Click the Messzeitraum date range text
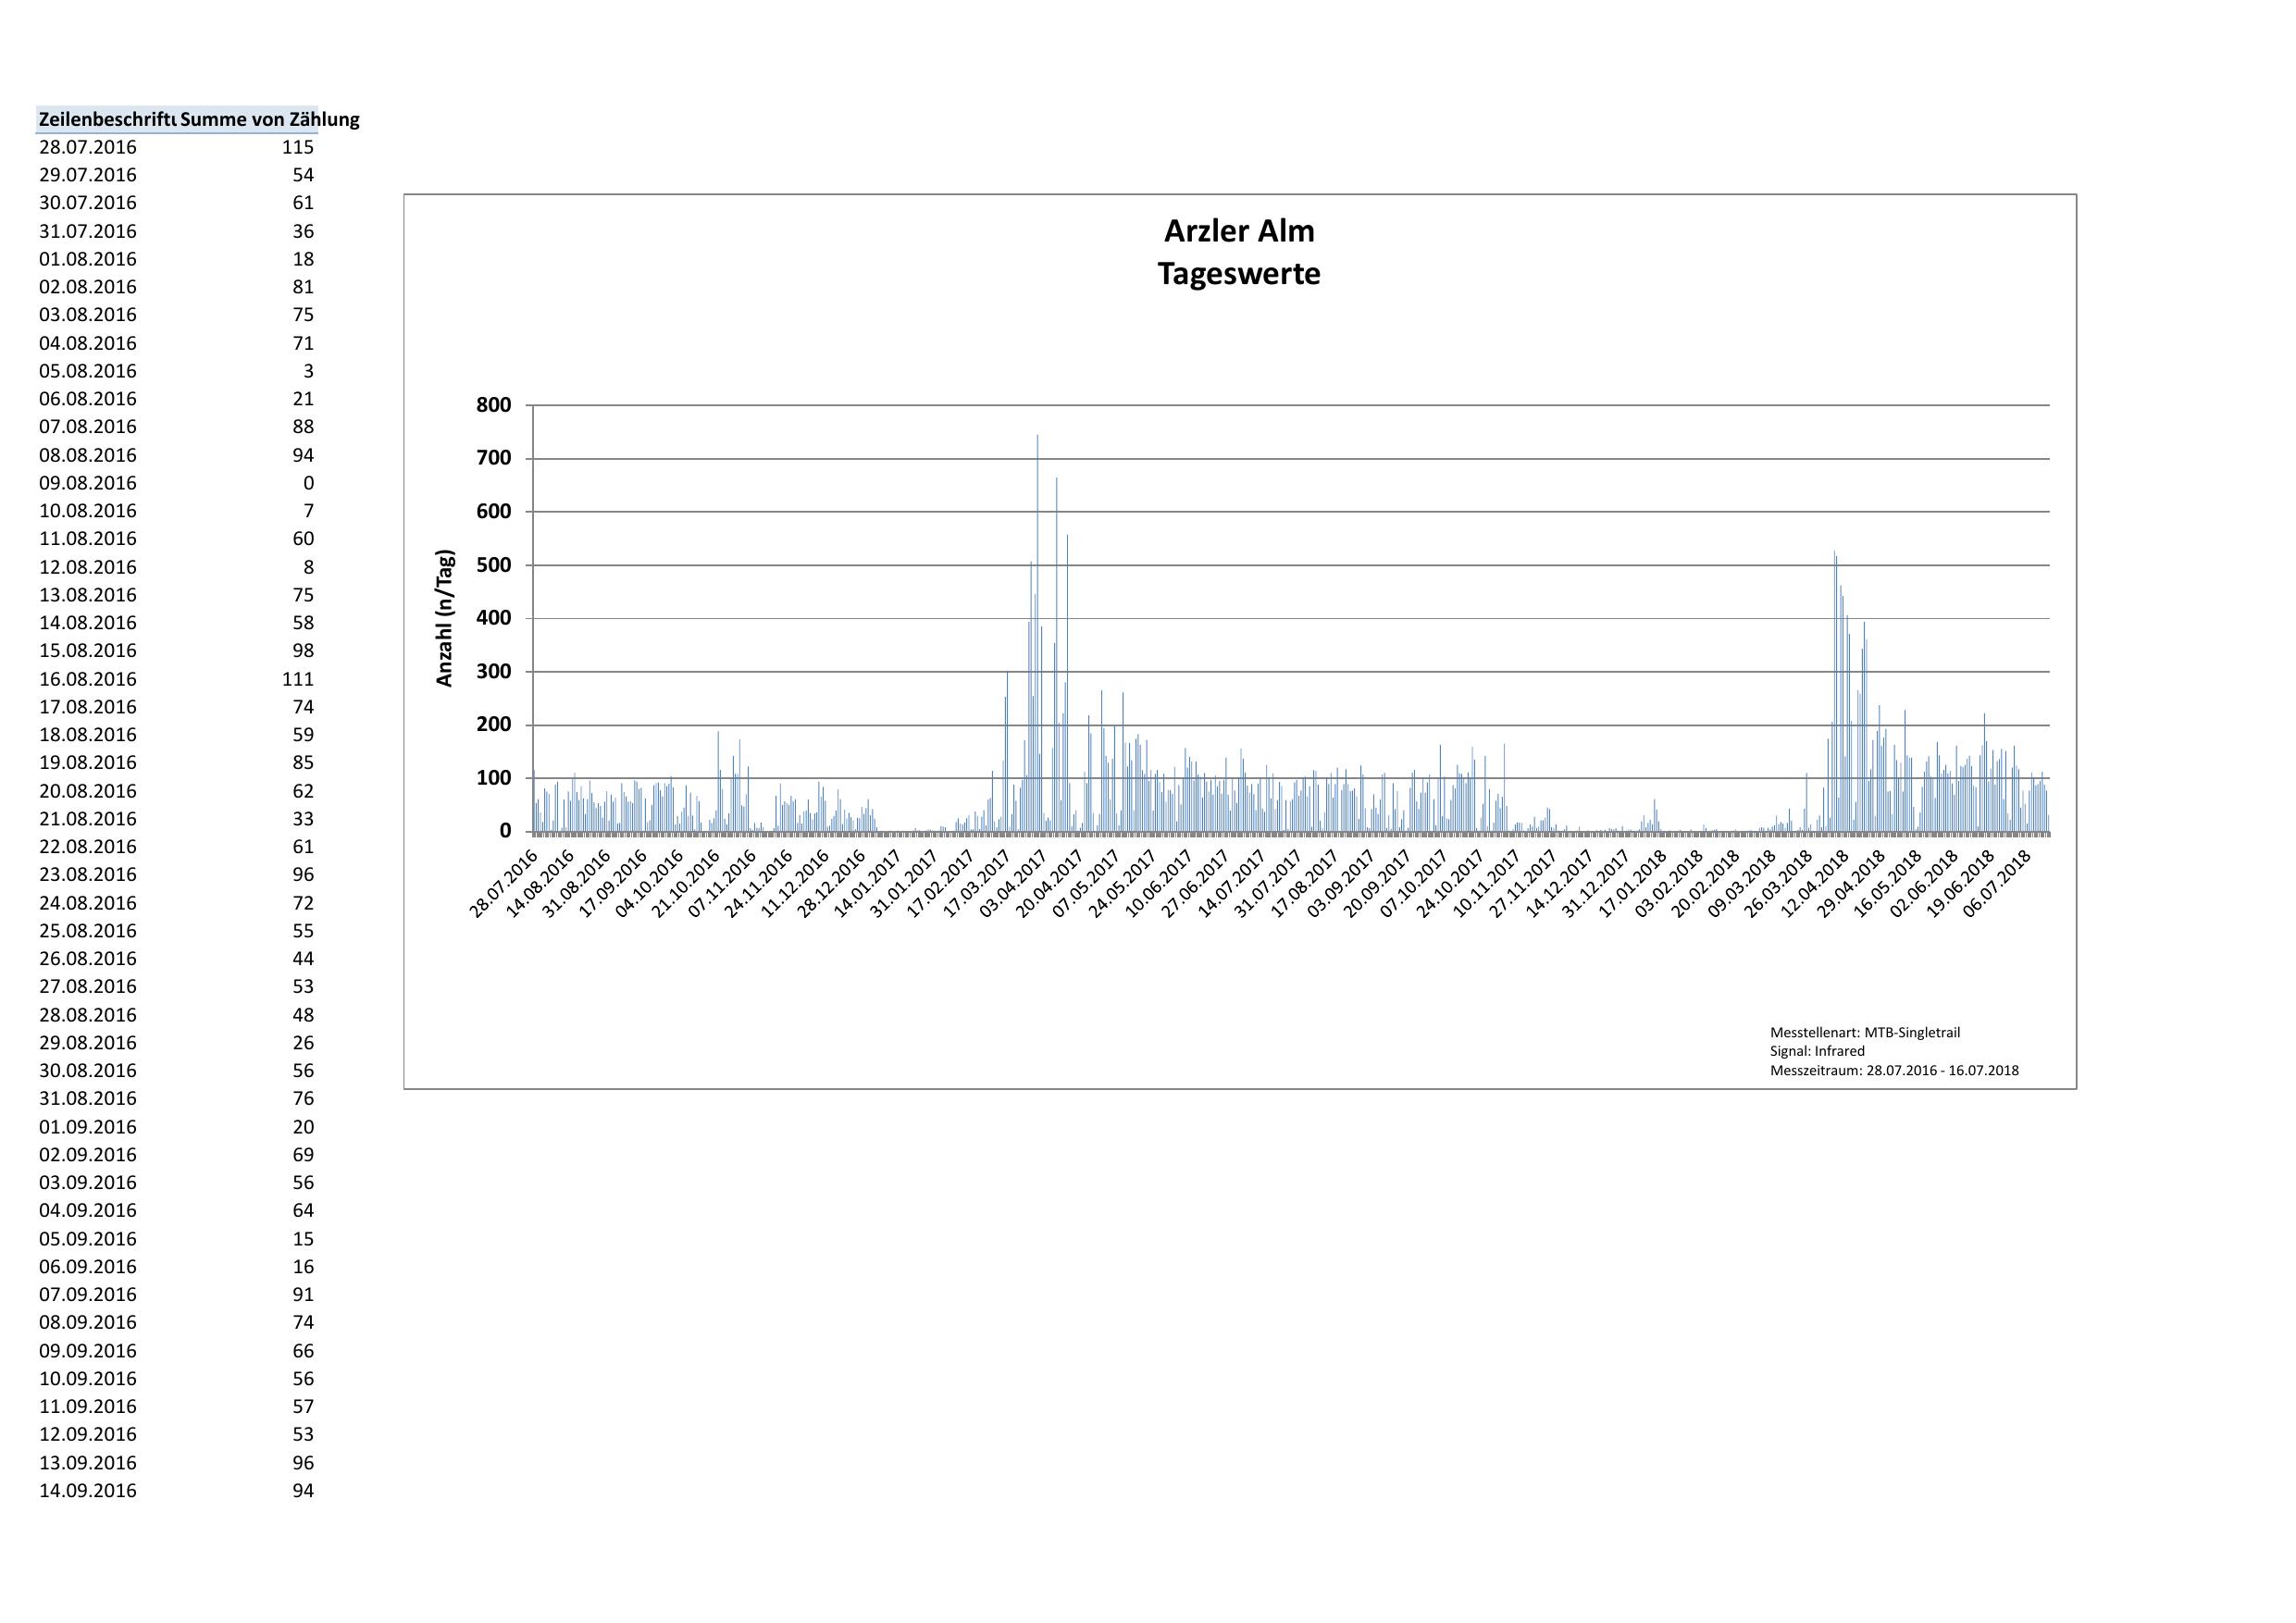The width and height of the screenshot is (2296, 1623). [1894, 1070]
